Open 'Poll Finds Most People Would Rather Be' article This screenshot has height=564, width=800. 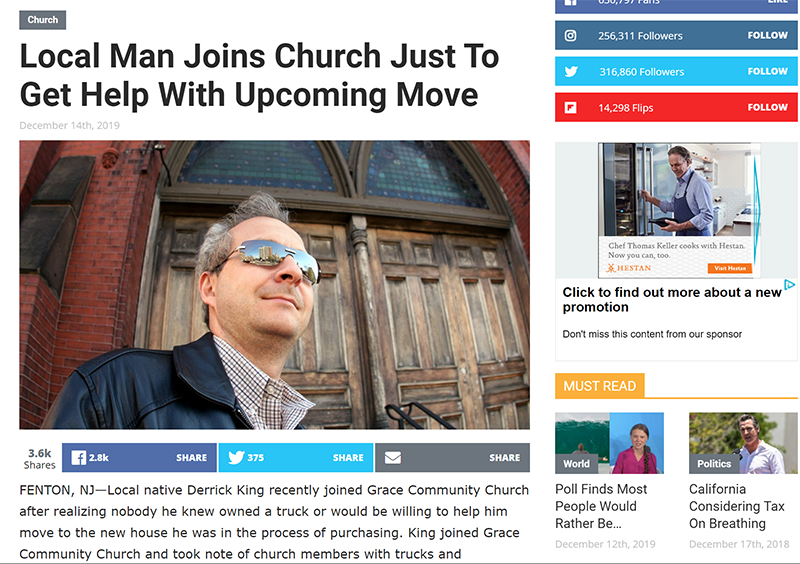(601, 506)
